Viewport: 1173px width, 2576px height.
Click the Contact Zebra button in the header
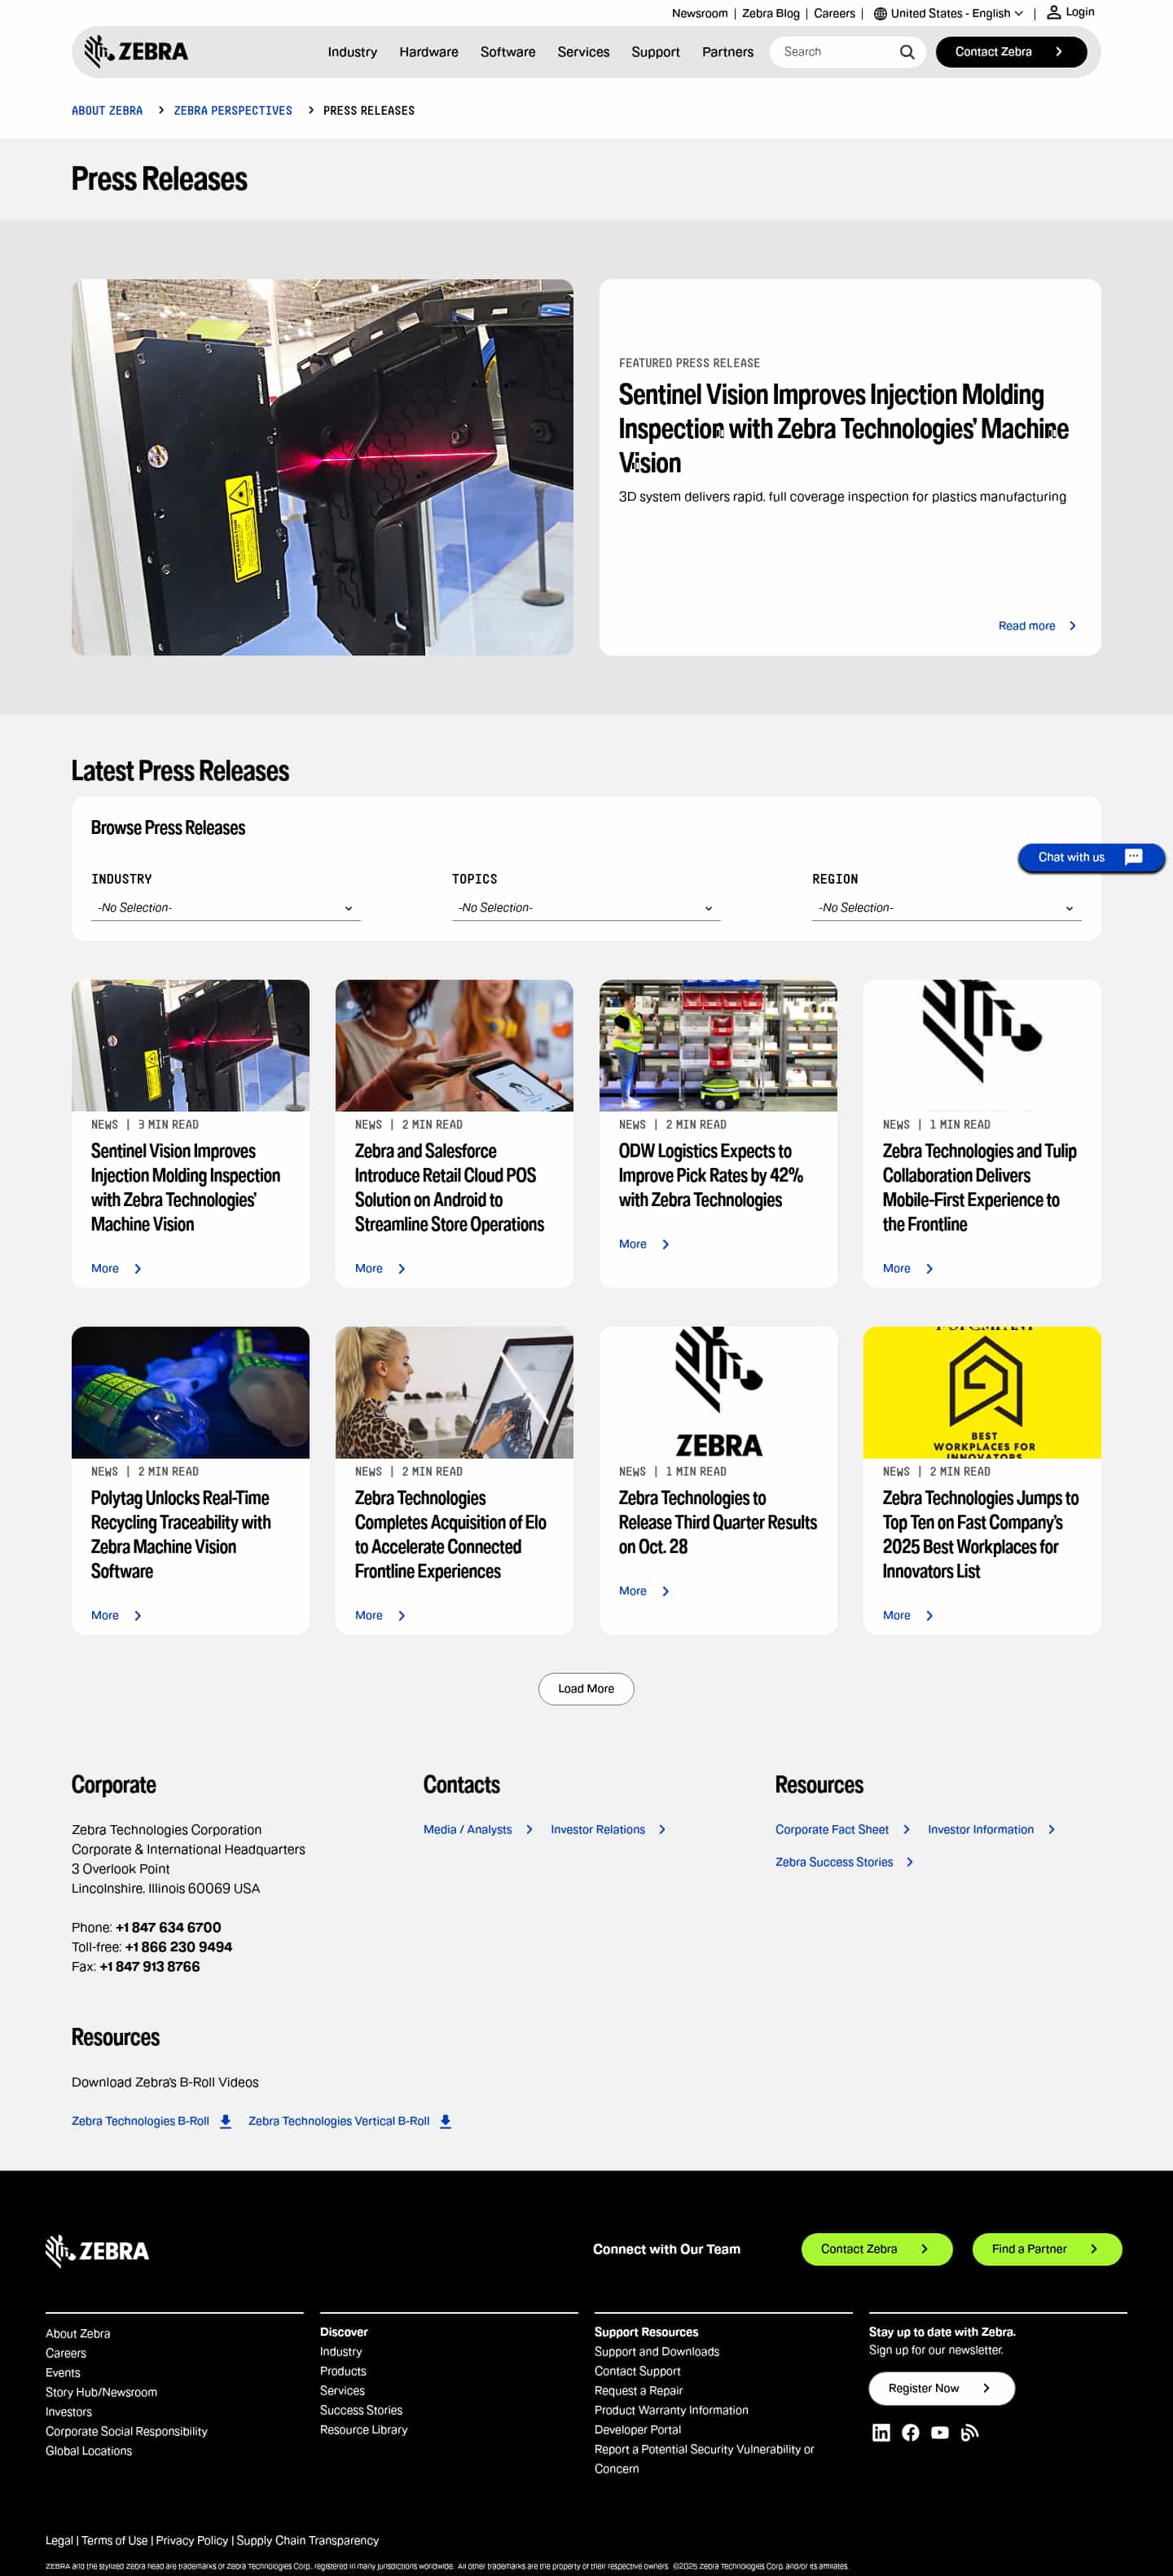[x=1011, y=52]
